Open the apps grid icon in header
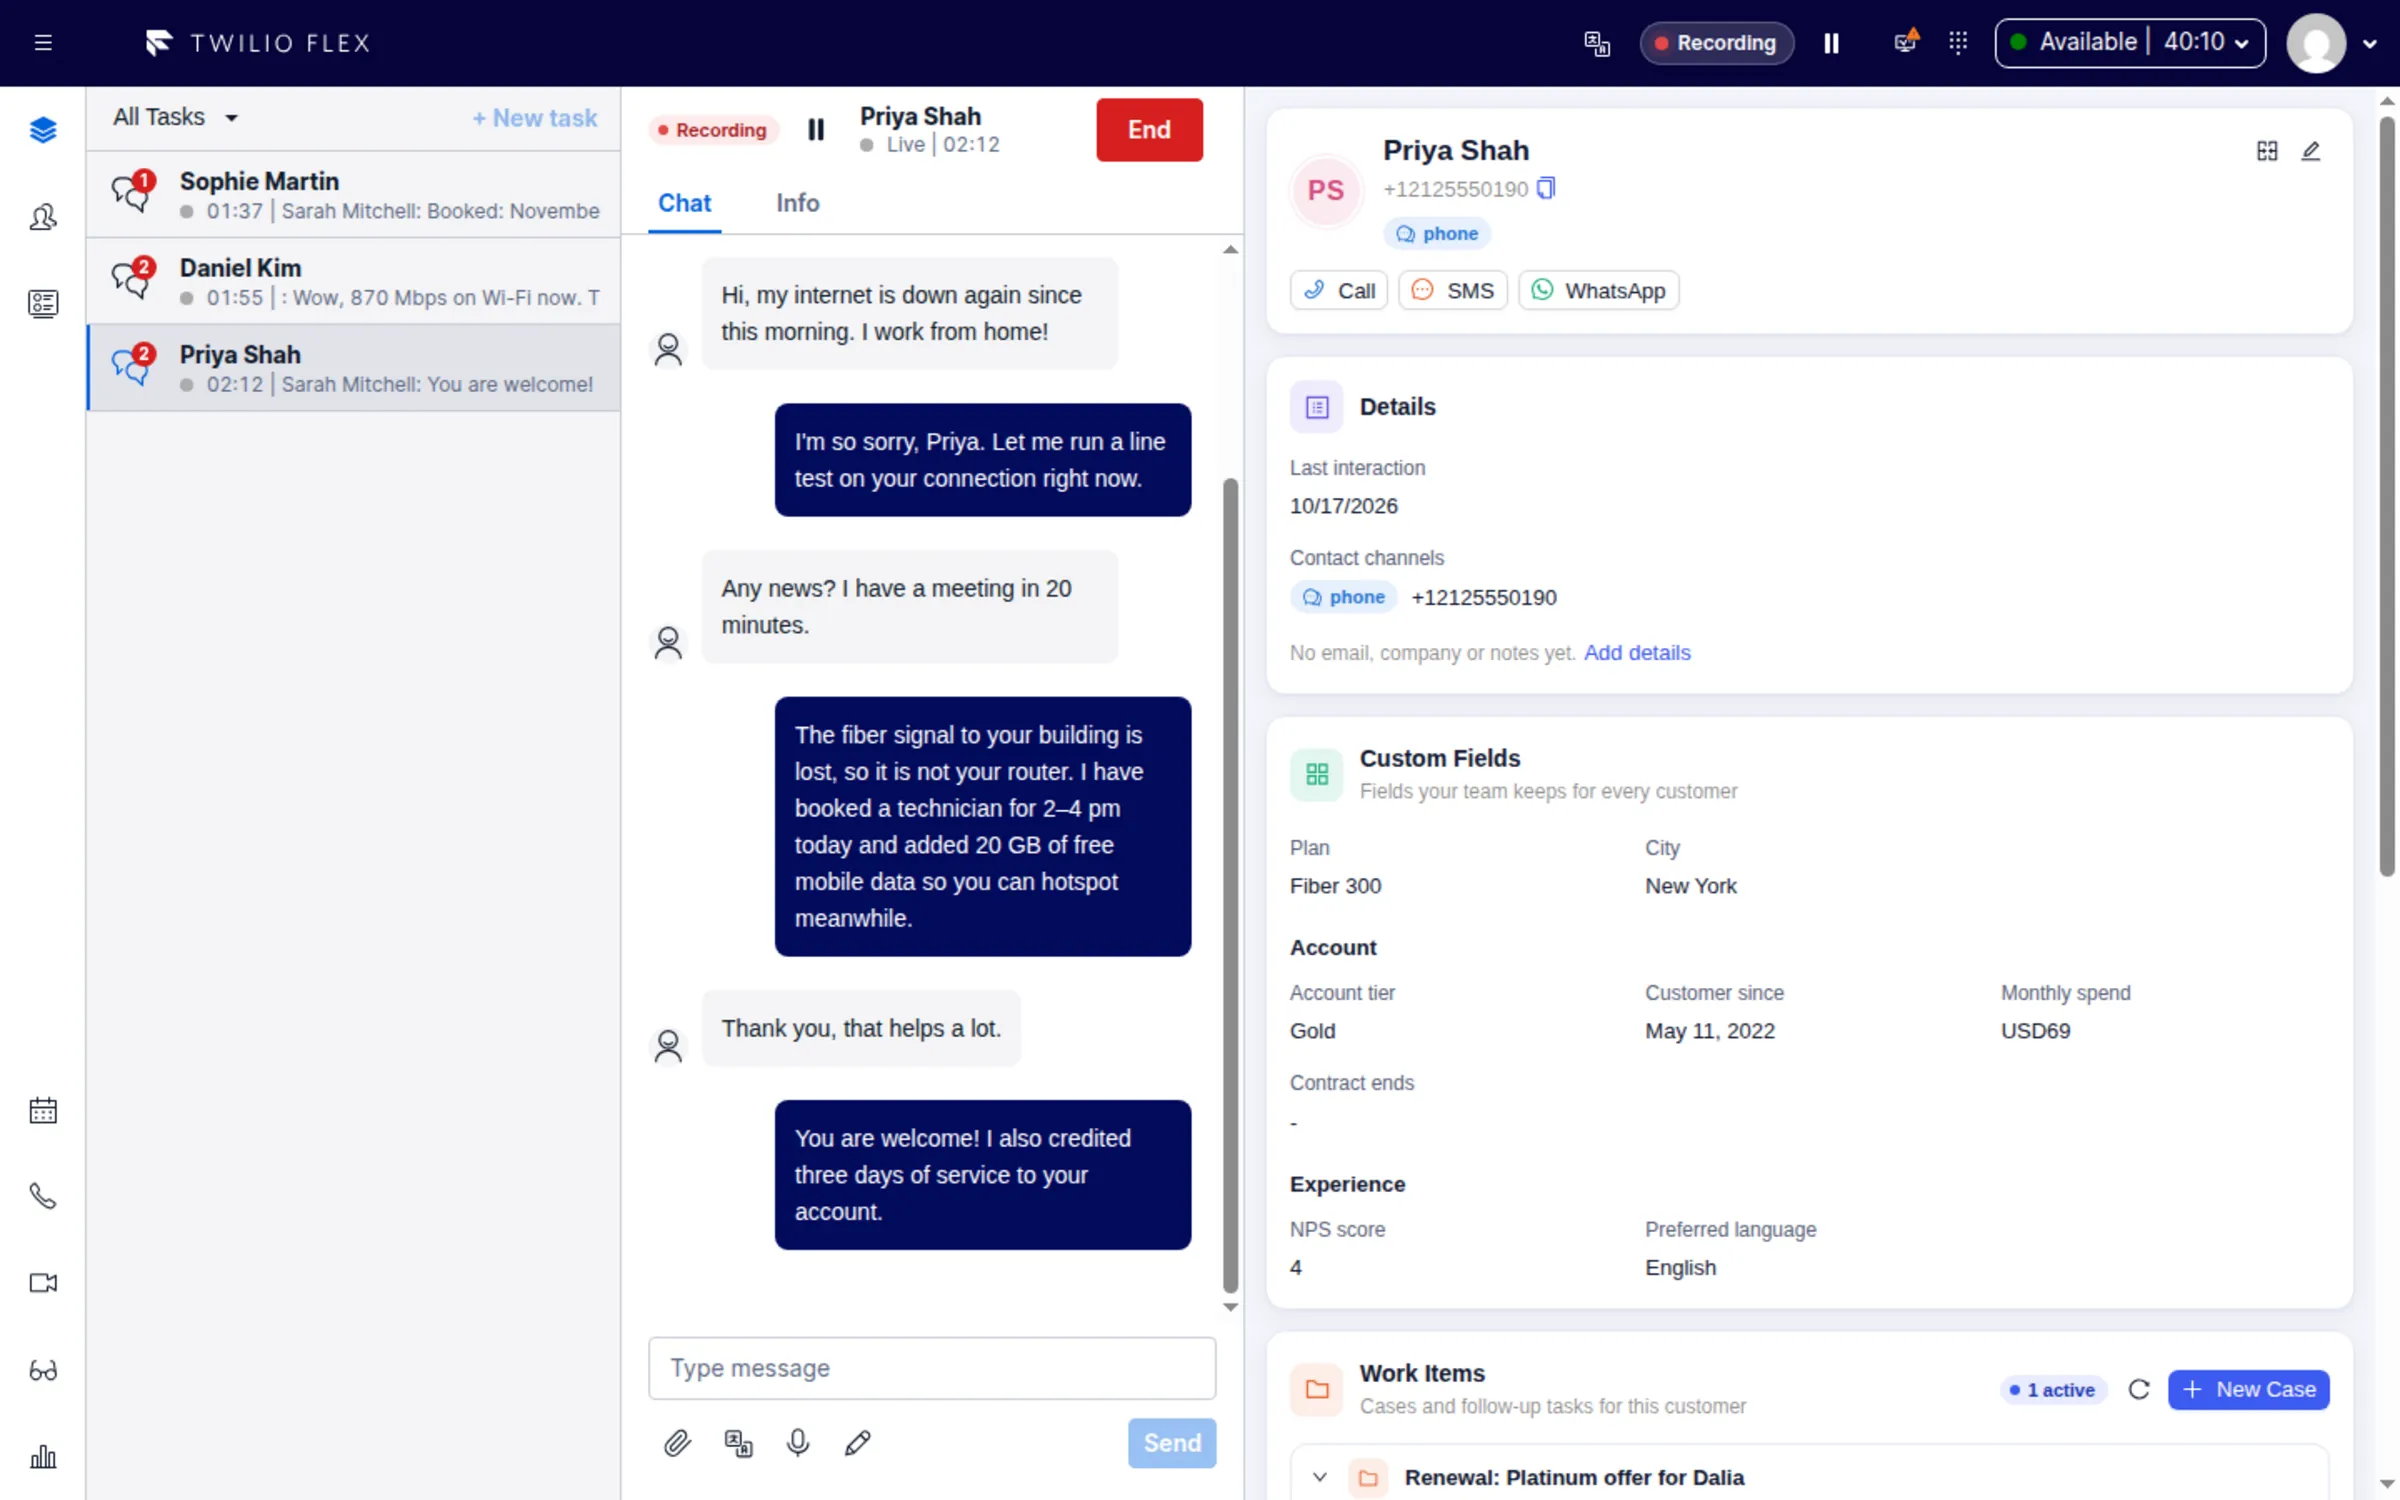 (x=1958, y=42)
